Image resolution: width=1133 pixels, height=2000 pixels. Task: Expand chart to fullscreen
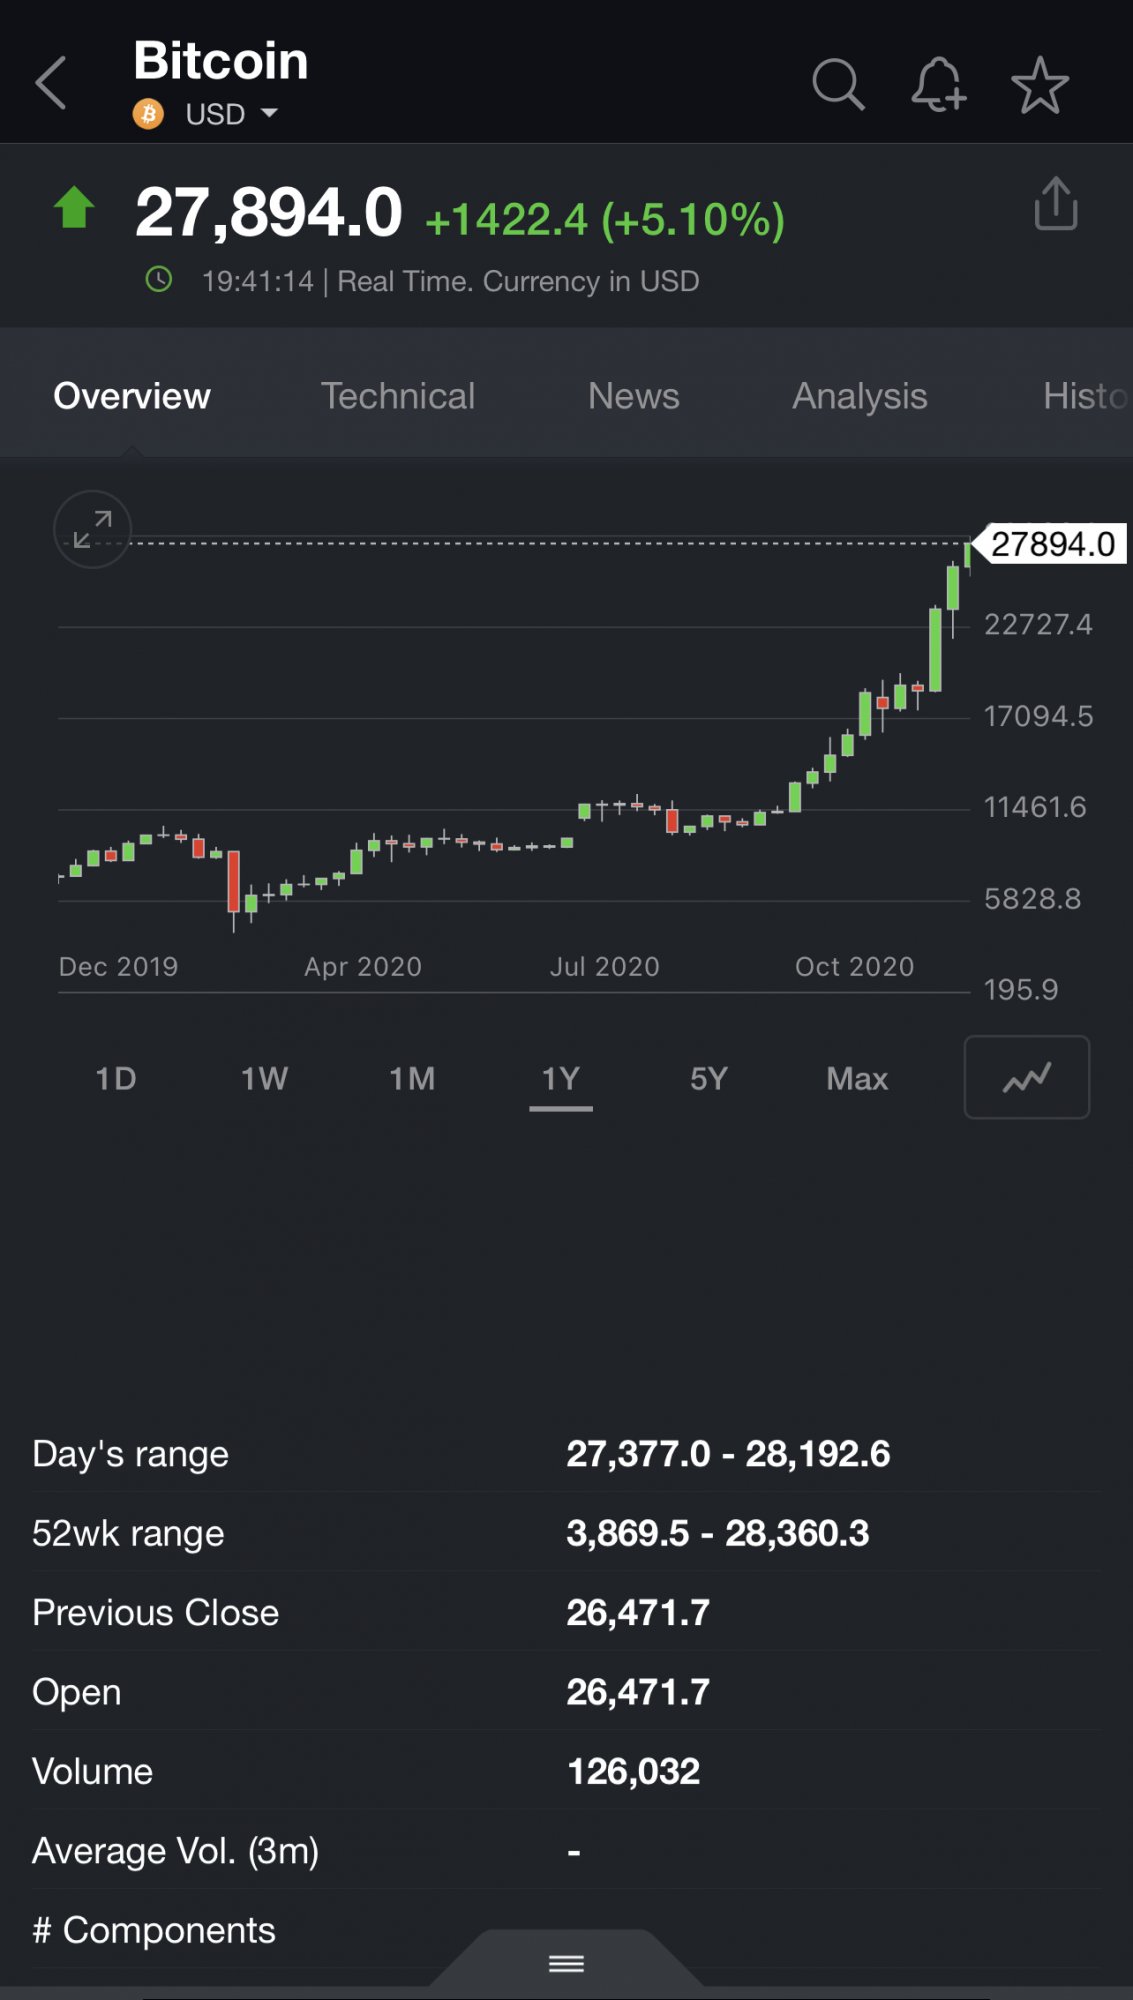point(92,529)
